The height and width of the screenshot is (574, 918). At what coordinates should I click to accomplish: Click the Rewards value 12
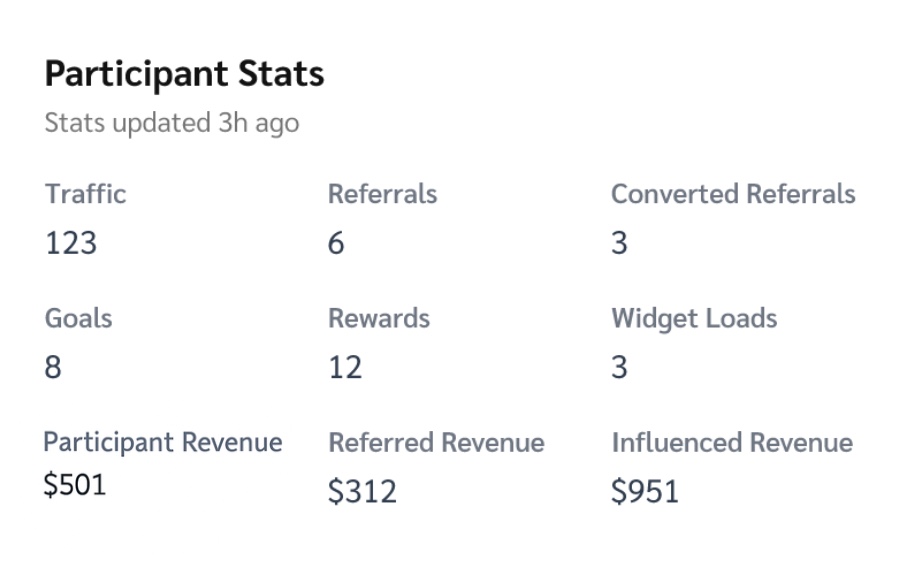pyautogui.click(x=345, y=367)
